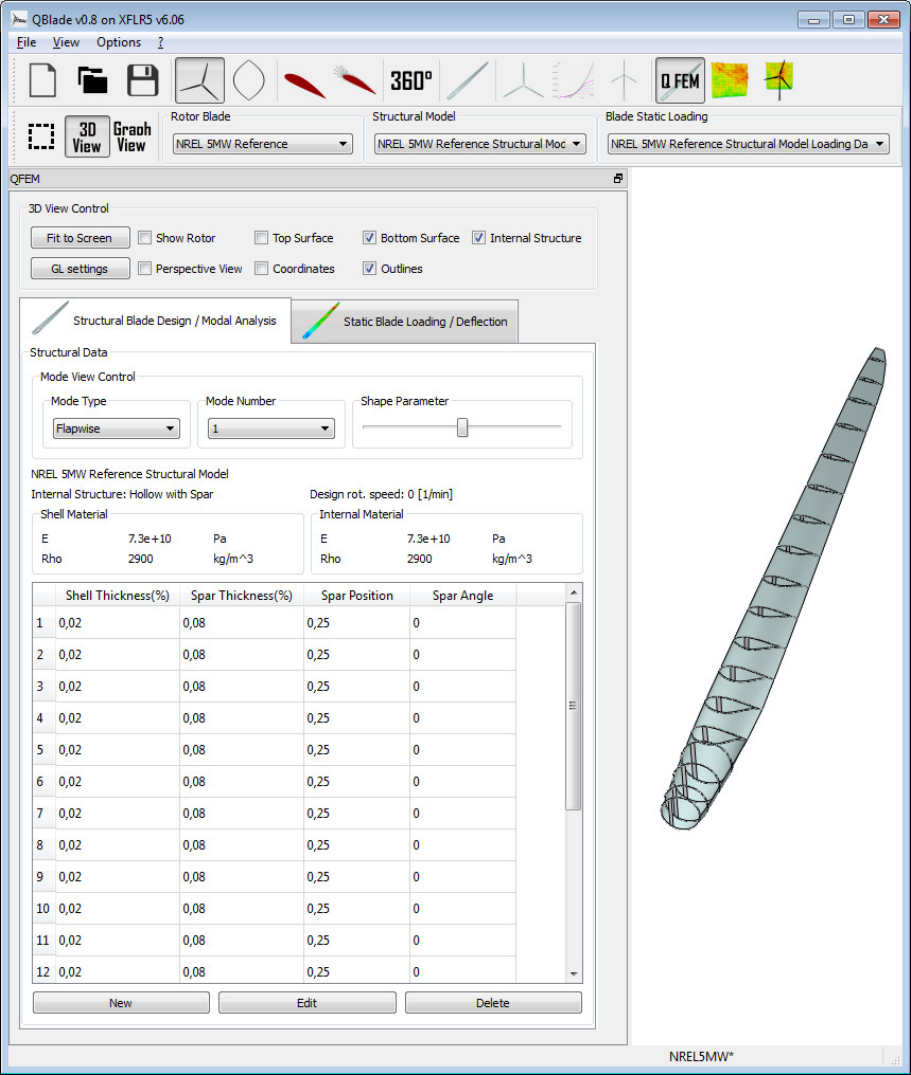Enable the Perspective View checkbox
911x1075 pixels.
[x=145, y=269]
